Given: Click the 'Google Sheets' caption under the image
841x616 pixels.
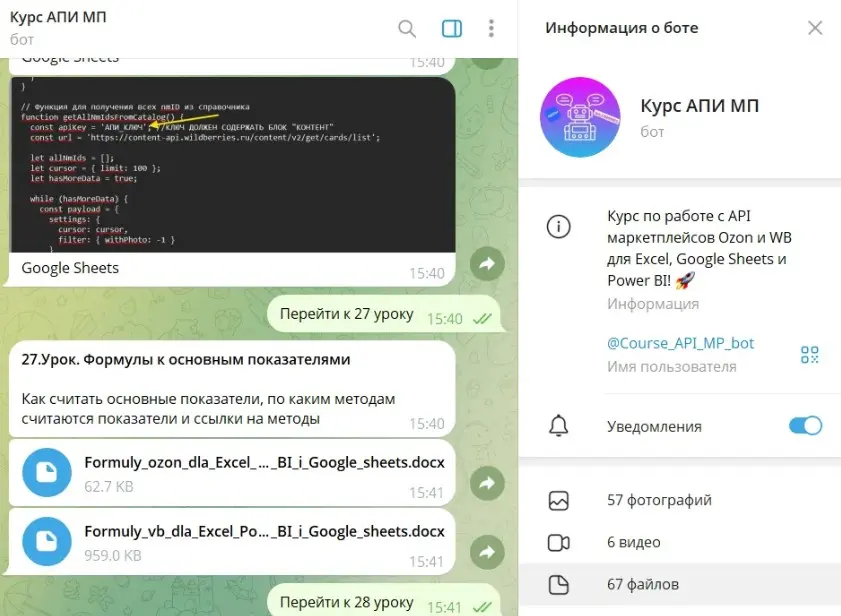Looking at the screenshot, I should [x=70, y=268].
